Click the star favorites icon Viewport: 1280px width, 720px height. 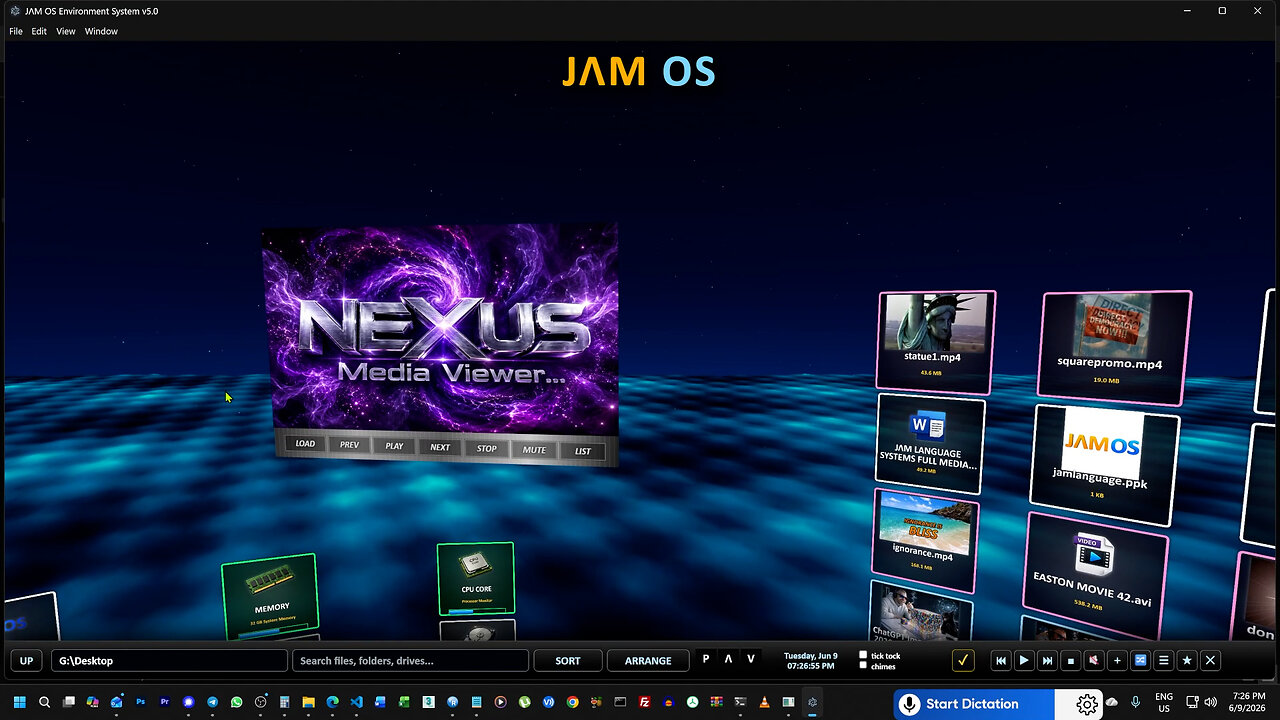[1187, 661]
